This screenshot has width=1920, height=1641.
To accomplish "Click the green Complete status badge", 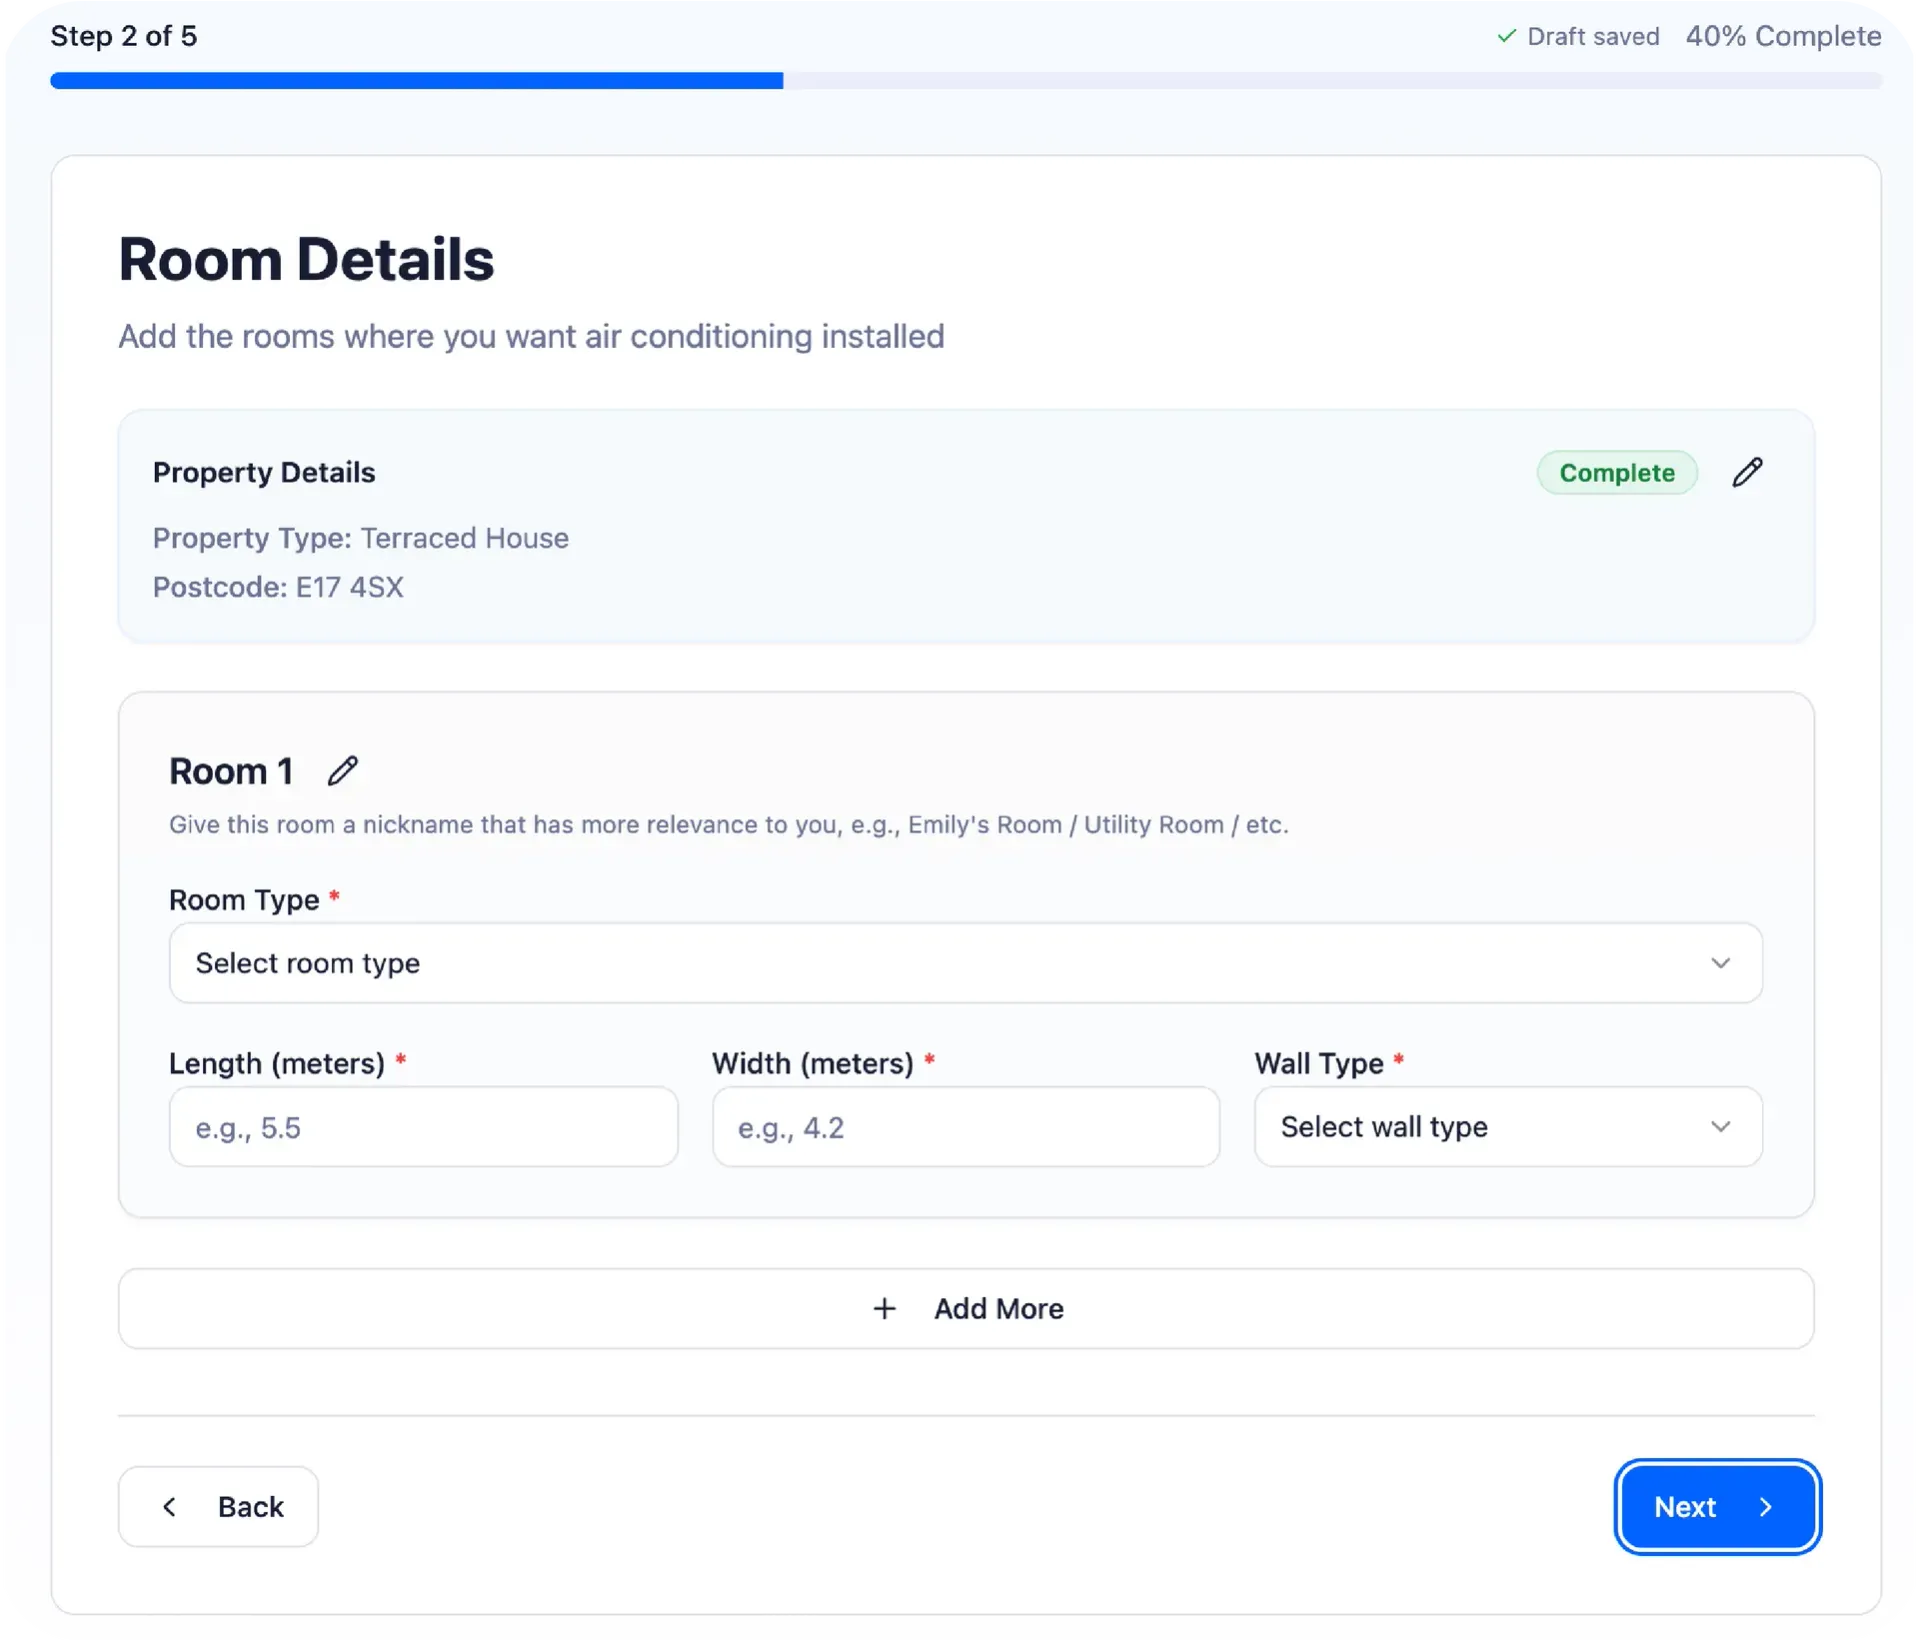I will point(1616,473).
